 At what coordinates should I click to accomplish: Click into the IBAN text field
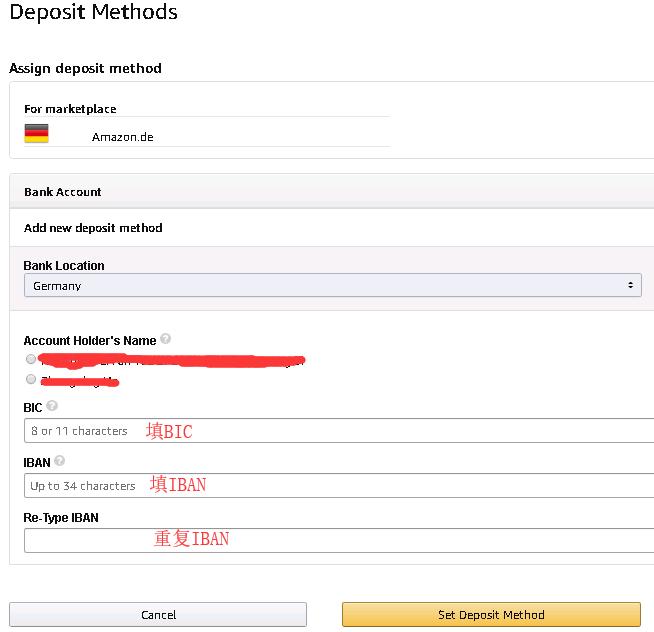[x=340, y=485]
